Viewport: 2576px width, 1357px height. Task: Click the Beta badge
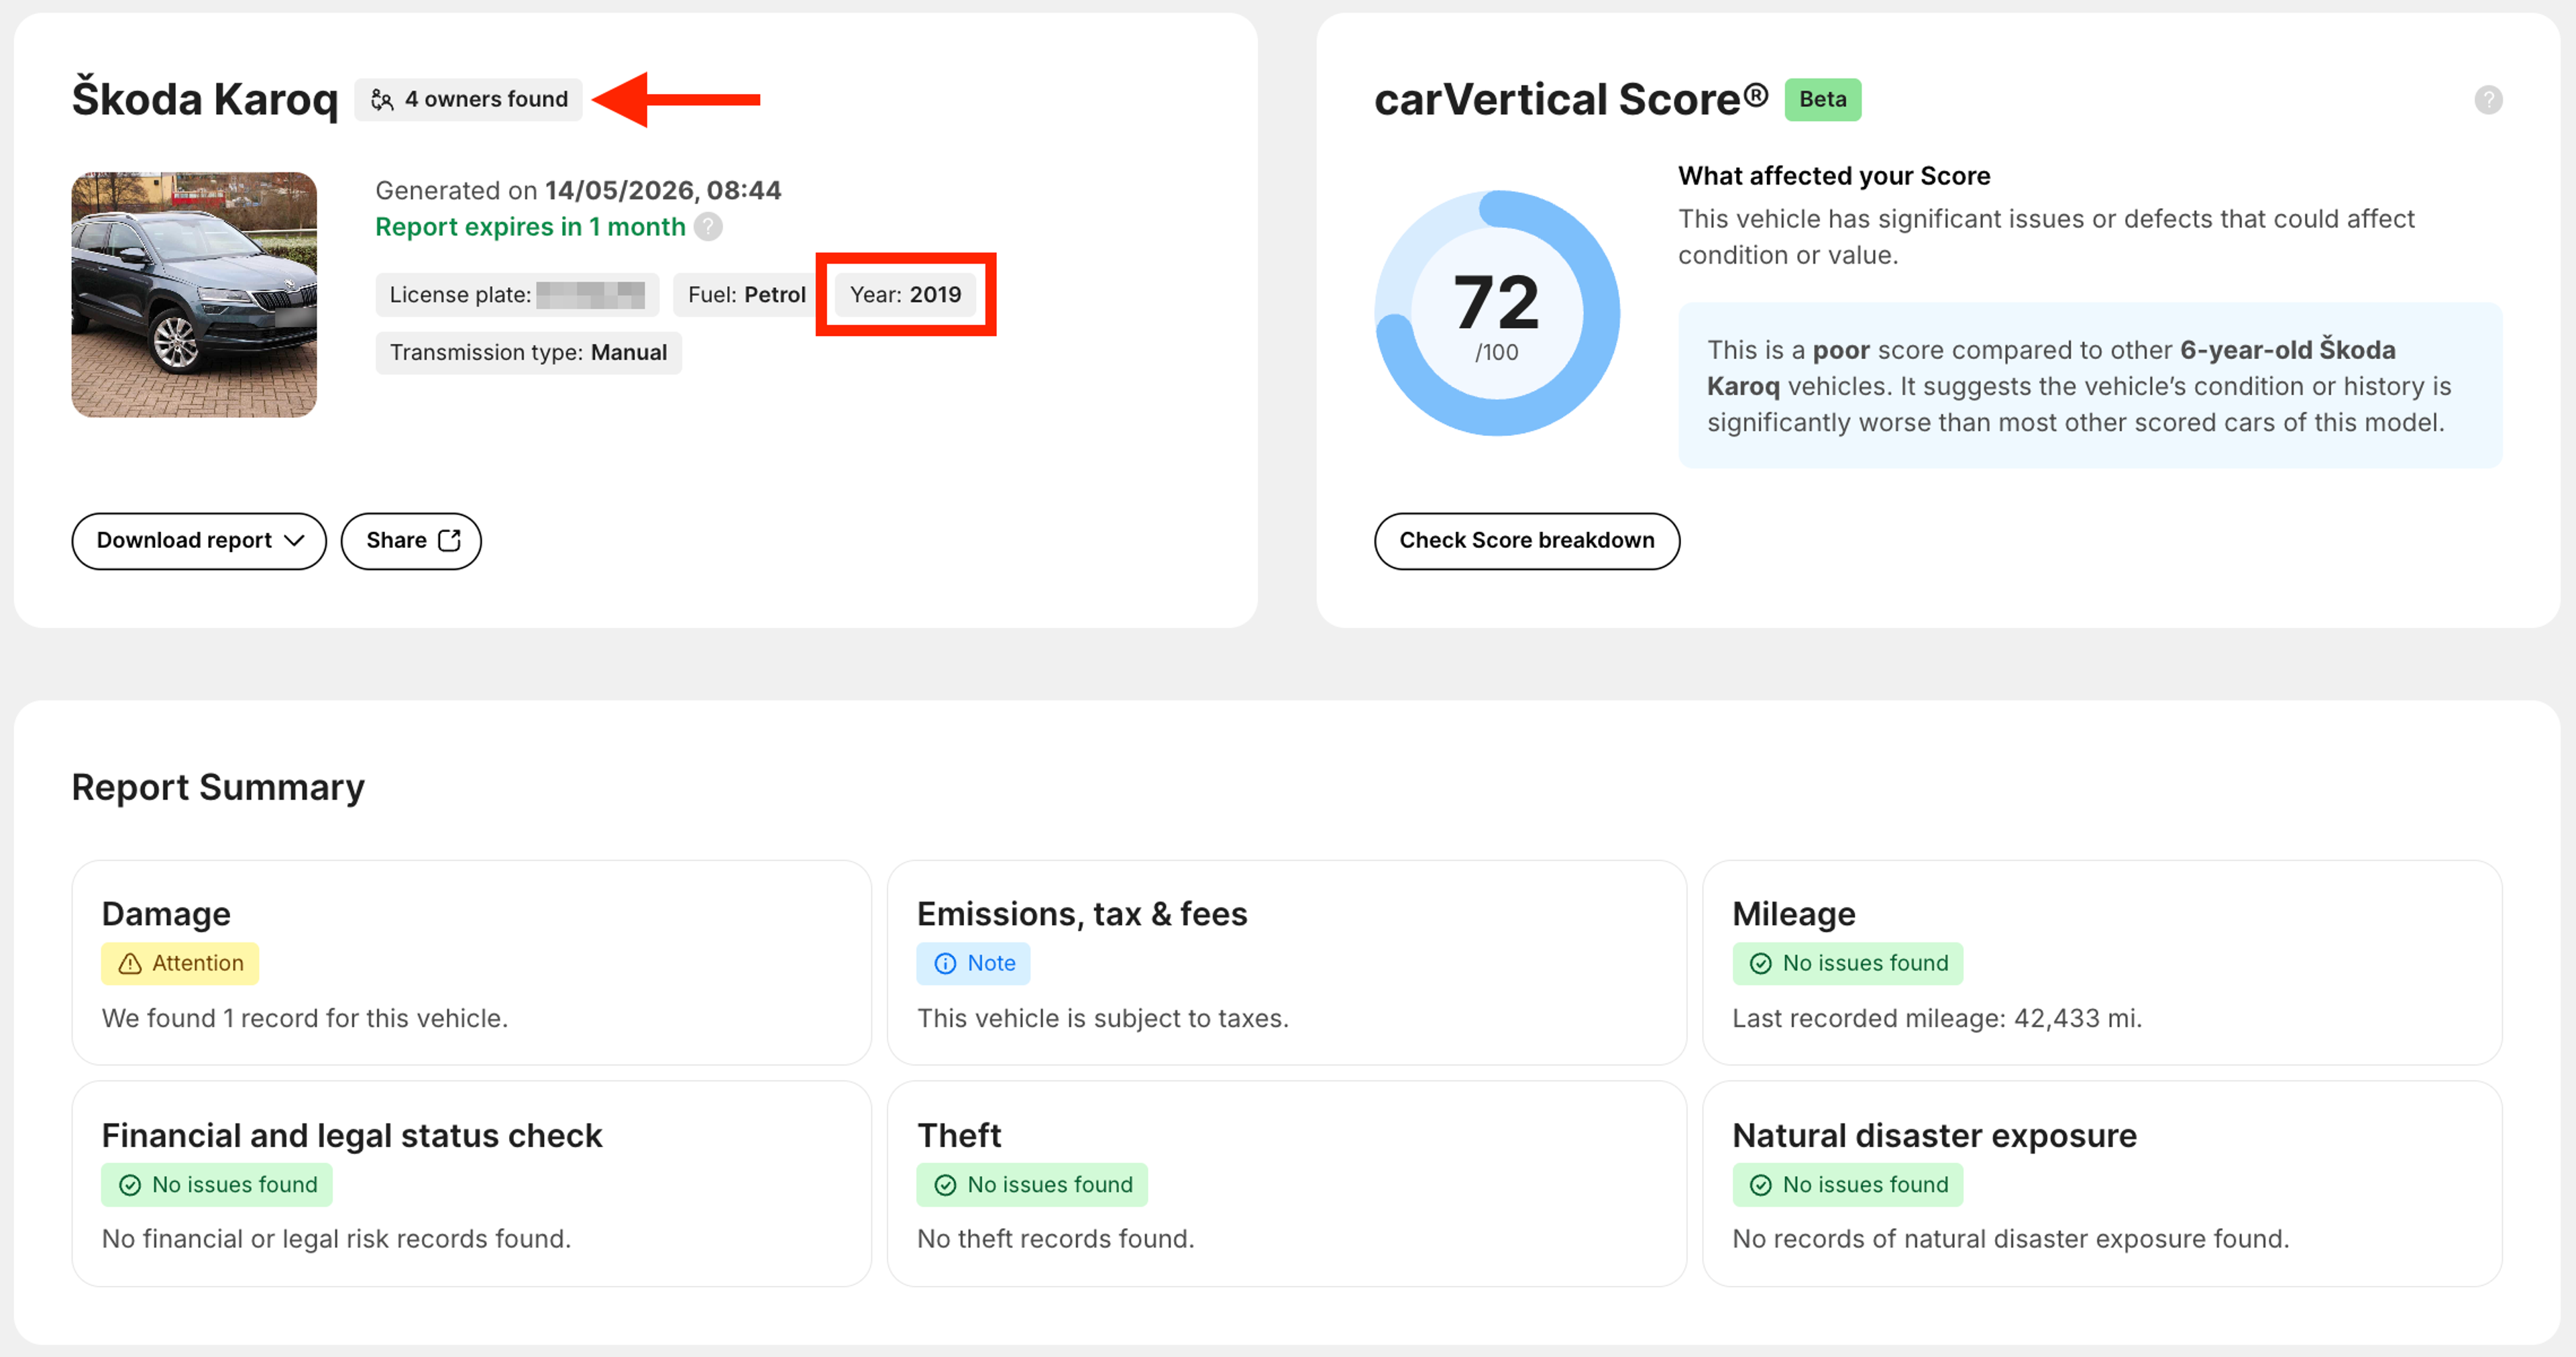pos(1822,99)
